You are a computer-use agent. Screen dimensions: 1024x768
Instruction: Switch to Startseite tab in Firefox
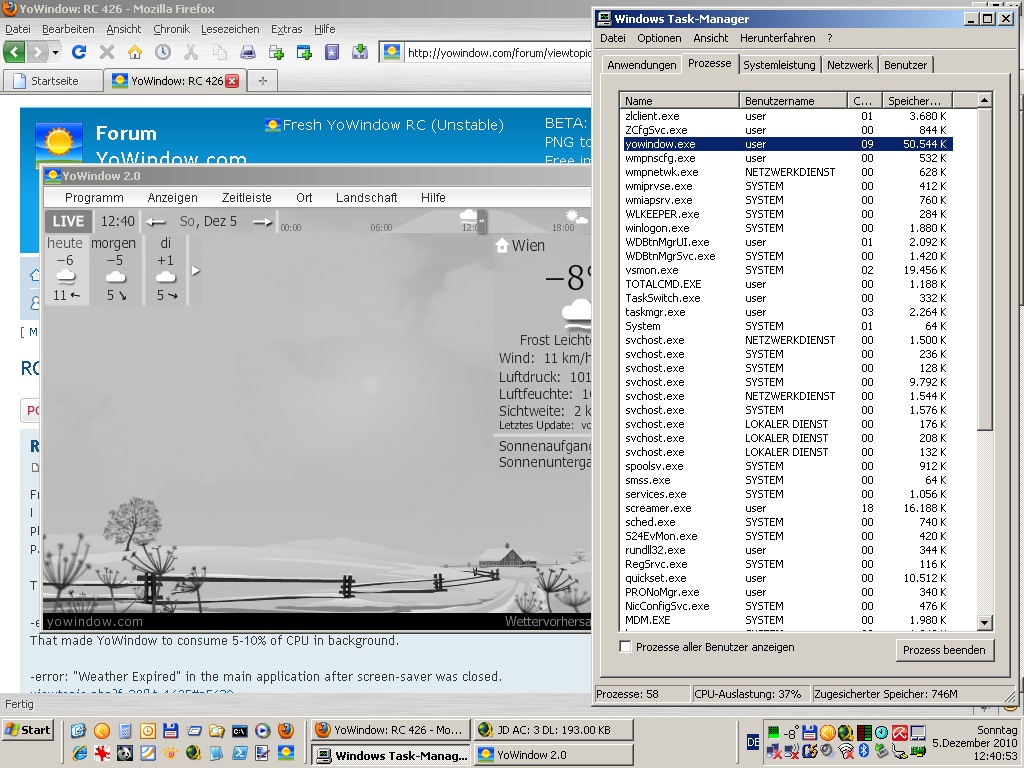[x=54, y=81]
